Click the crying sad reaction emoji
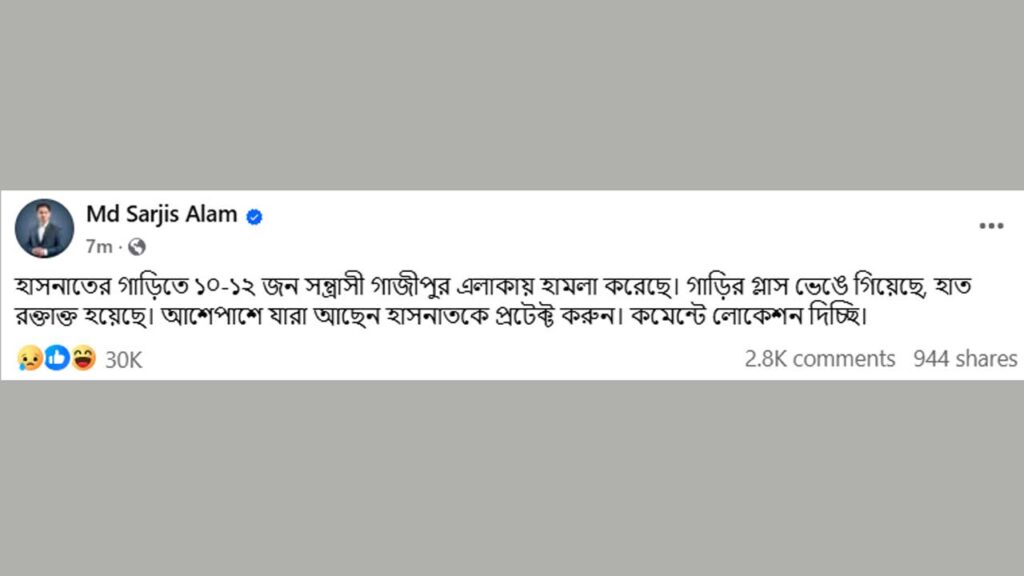 pyautogui.click(x=30, y=358)
